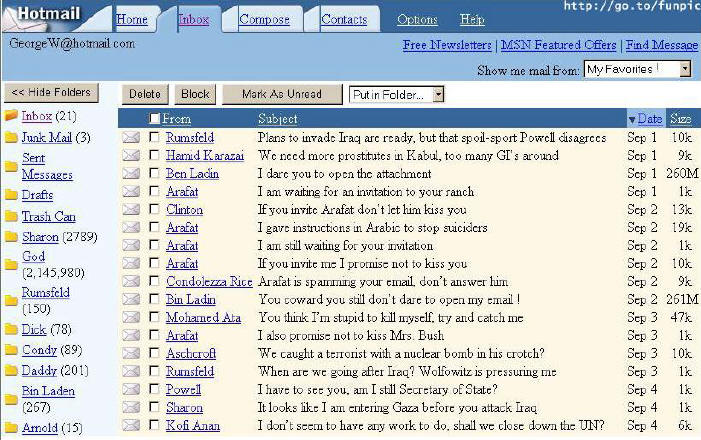Image resolution: width=701 pixels, height=440 pixels.
Task: Open Junk Mail folder link
Action: click(x=47, y=137)
